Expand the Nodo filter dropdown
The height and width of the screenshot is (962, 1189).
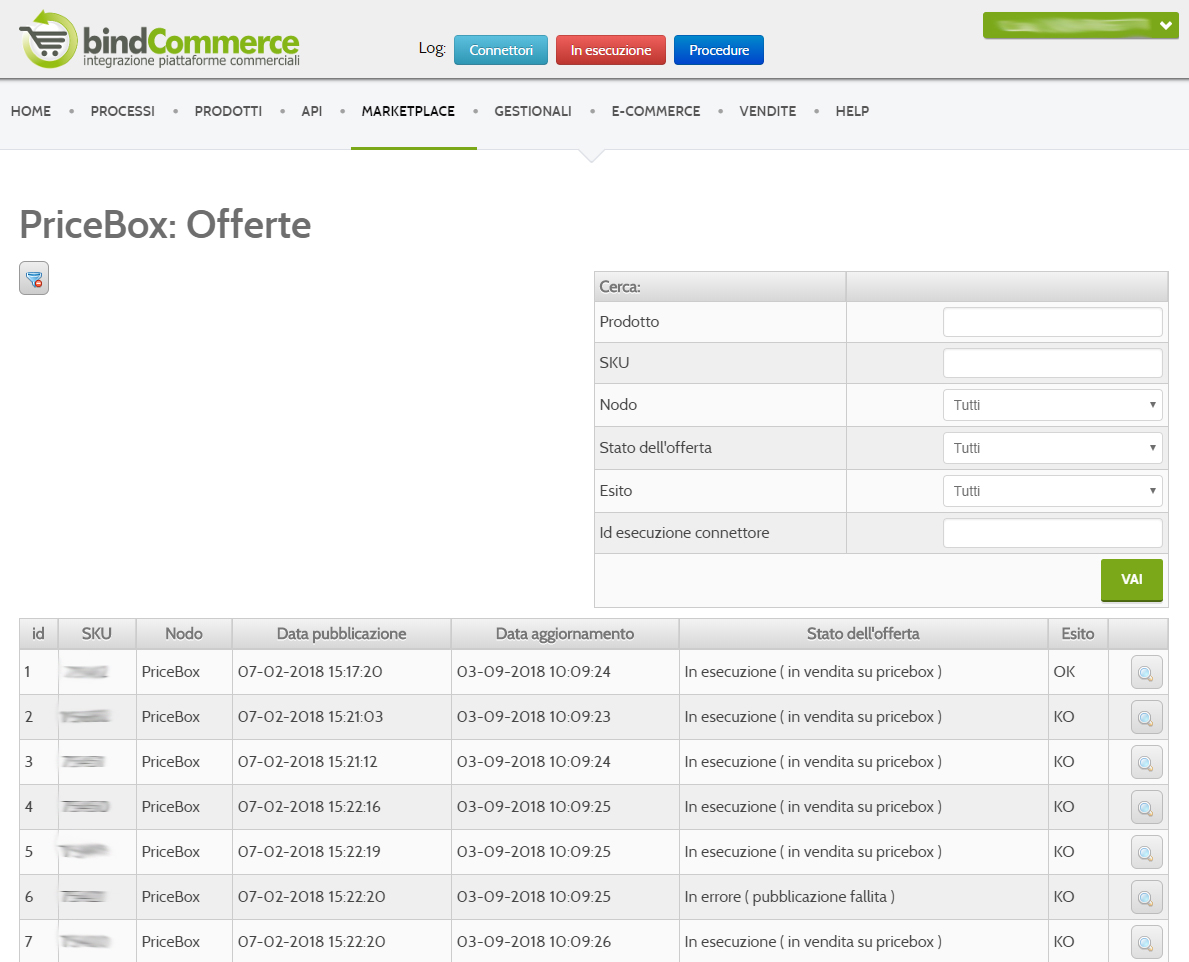pyautogui.click(x=1053, y=405)
